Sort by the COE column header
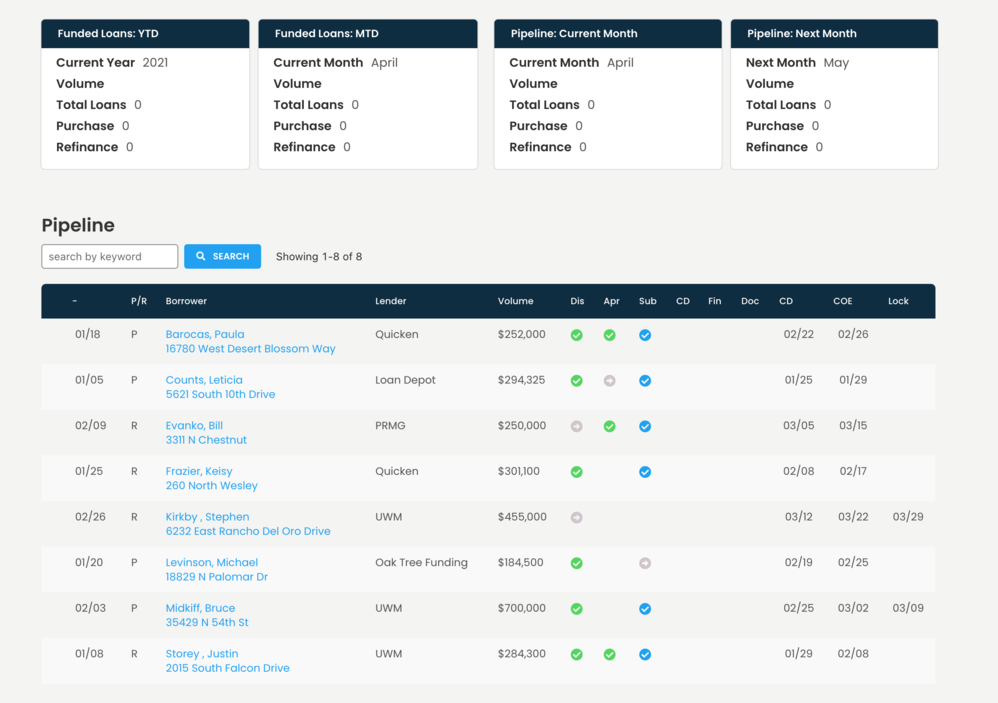The width and height of the screenshot is (998, 703). [x=842, y=301]
